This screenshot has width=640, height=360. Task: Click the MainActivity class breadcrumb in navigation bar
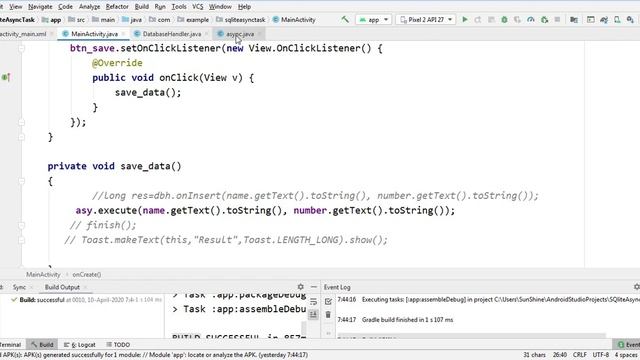294,20
